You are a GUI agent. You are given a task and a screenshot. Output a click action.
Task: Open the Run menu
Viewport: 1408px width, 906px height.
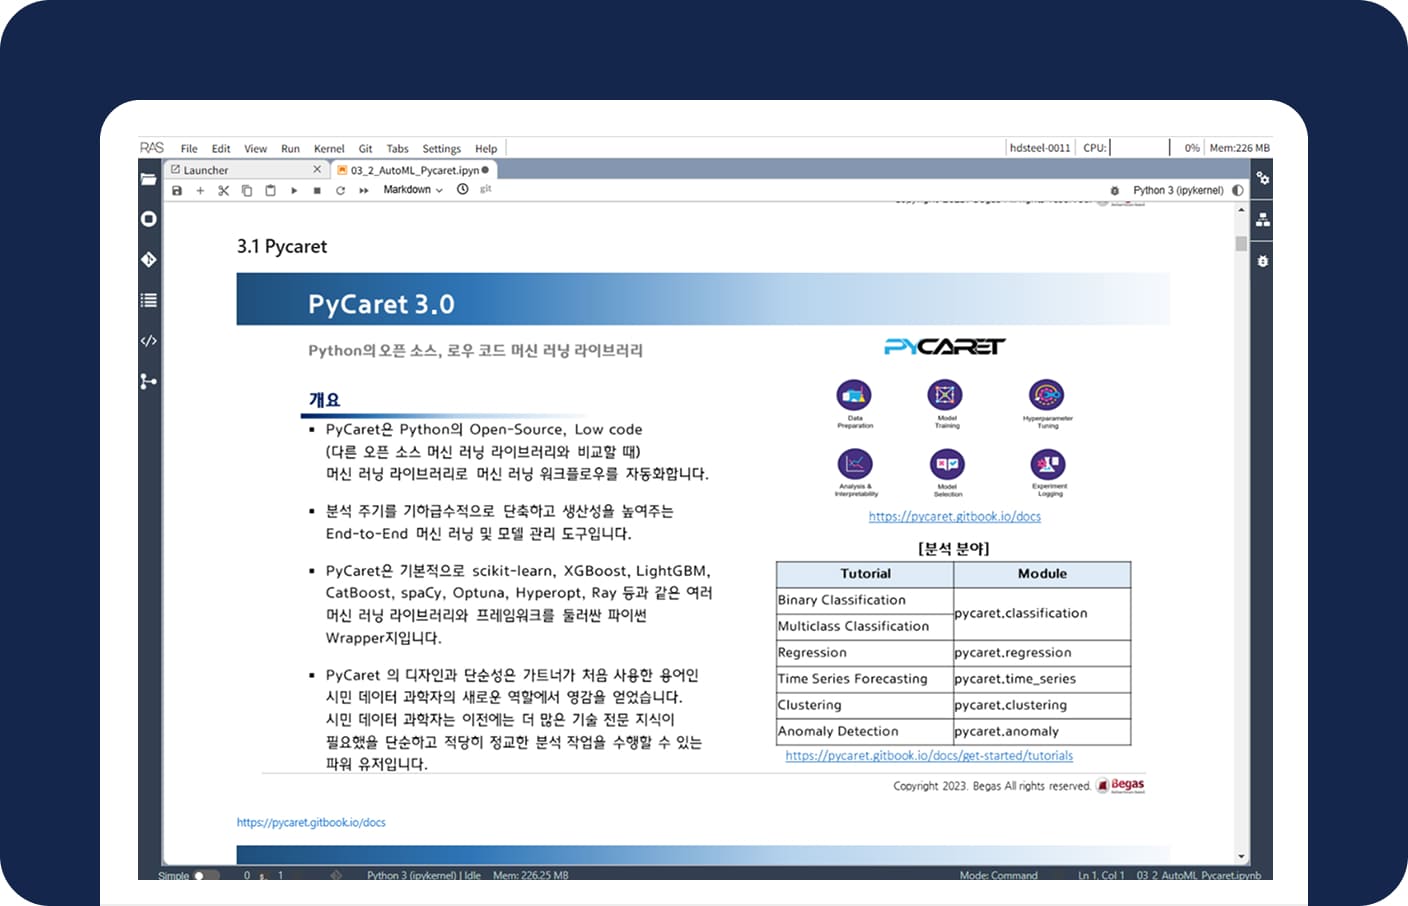point(290,148)
